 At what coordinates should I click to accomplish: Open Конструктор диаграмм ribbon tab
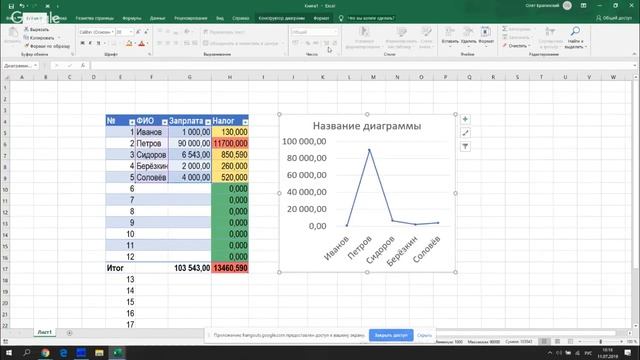click(282, 18)
